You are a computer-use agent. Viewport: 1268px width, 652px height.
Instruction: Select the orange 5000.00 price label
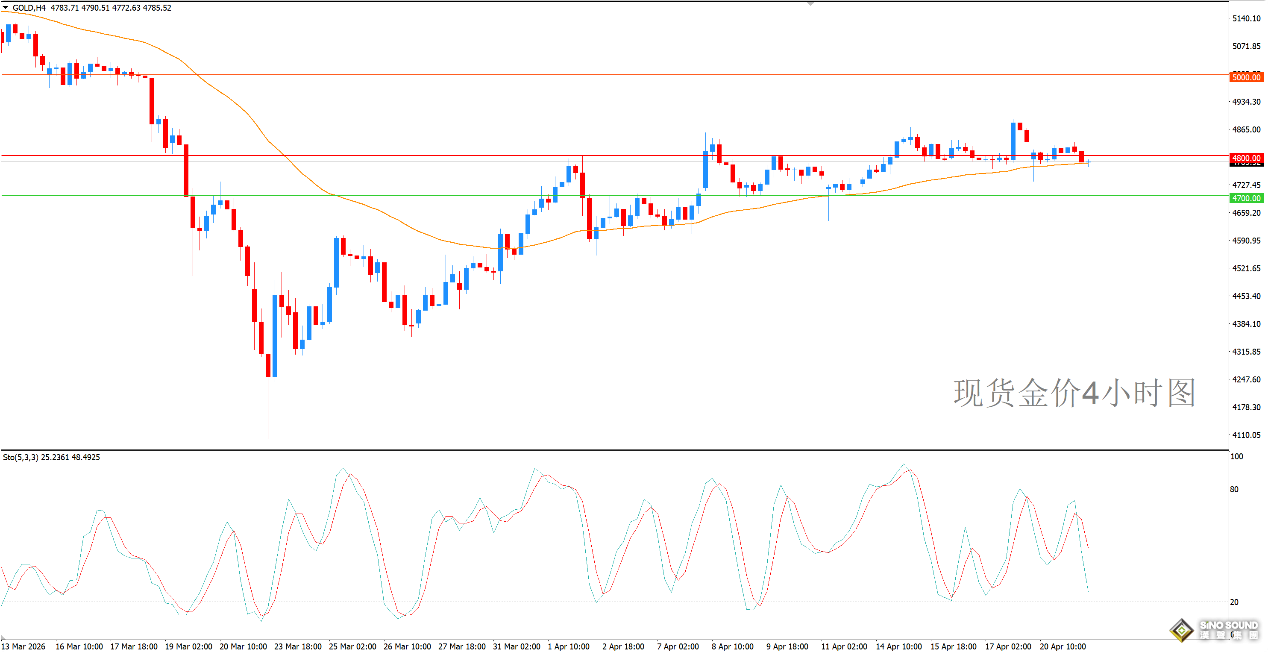[1246, 76]
